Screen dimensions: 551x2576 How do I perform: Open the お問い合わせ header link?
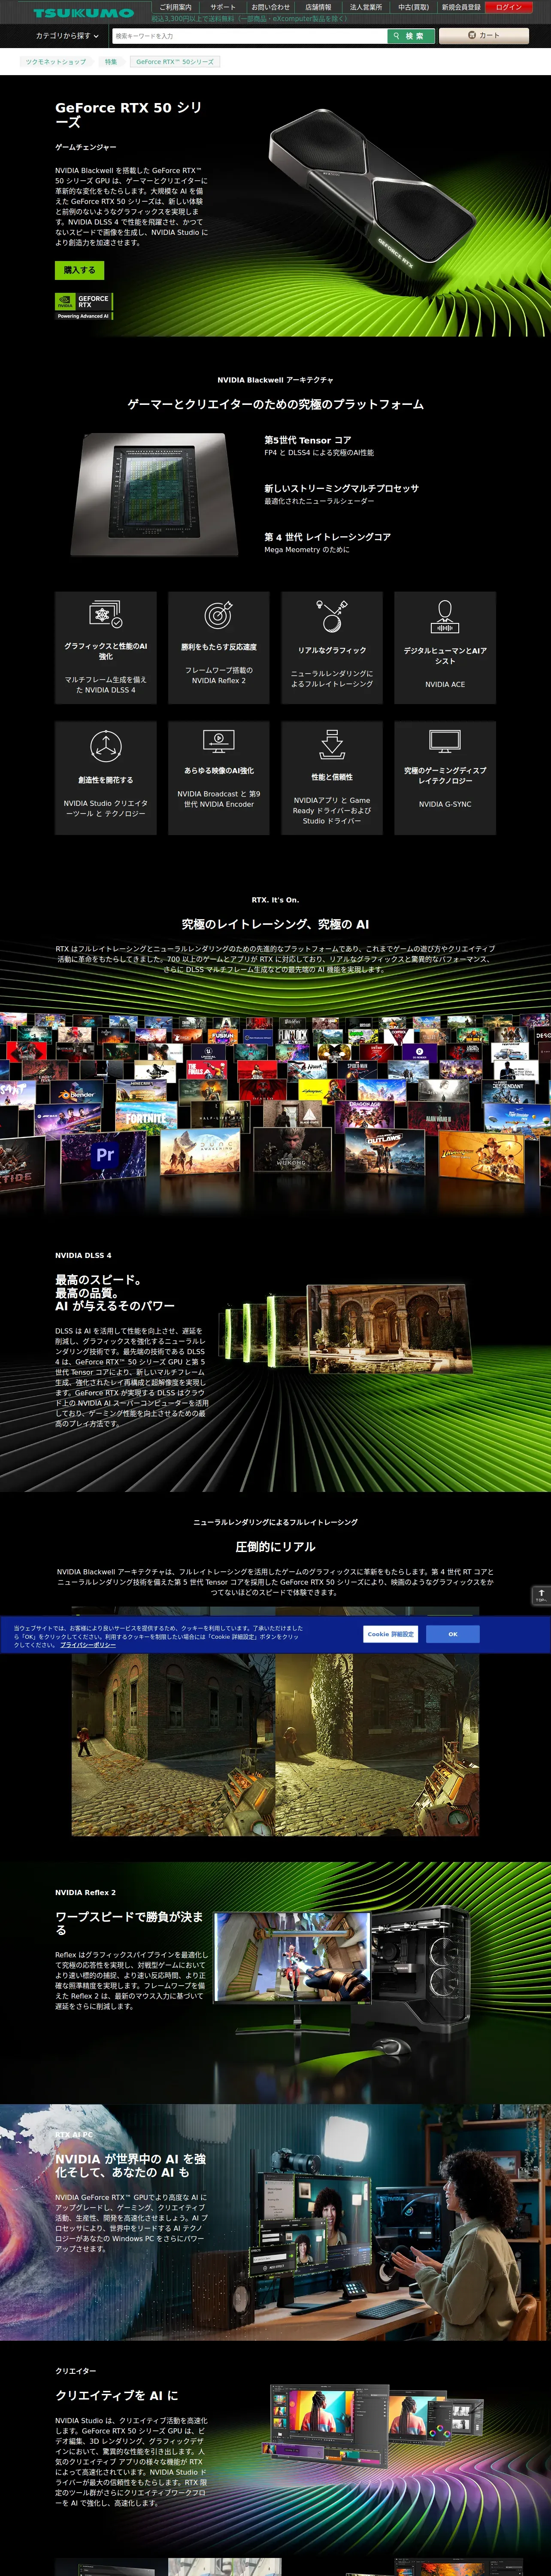point(270,7)
